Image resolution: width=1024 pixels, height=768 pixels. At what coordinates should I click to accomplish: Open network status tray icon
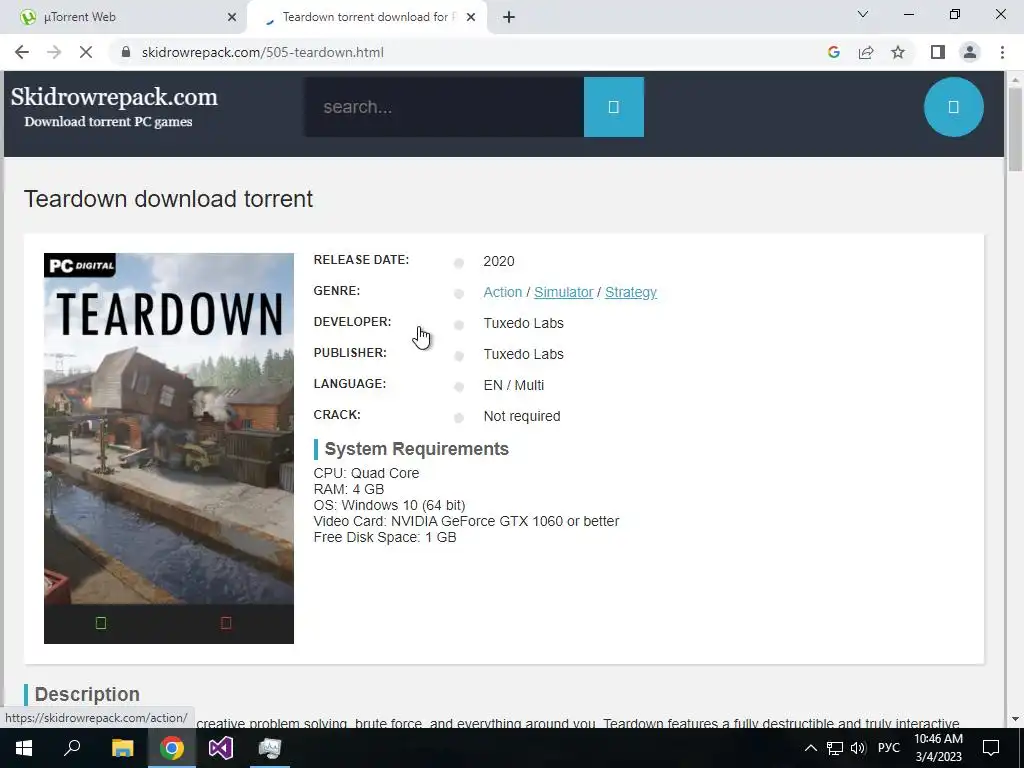835,748
